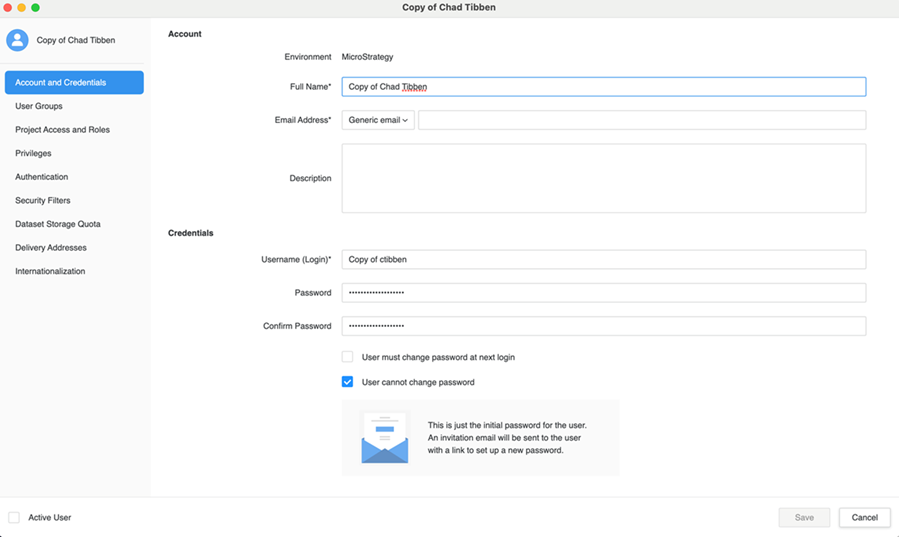Click the user avatar icon in sidebar
The width and height of the screenshot is (899, 537).
pyautogui.click(x=17, y=40)
